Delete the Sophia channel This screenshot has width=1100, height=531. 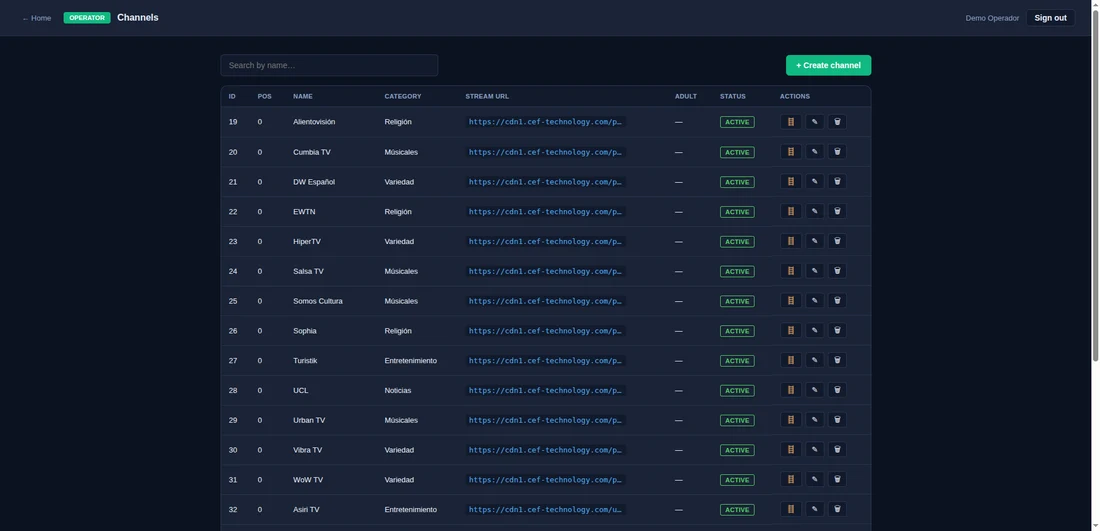837,330
